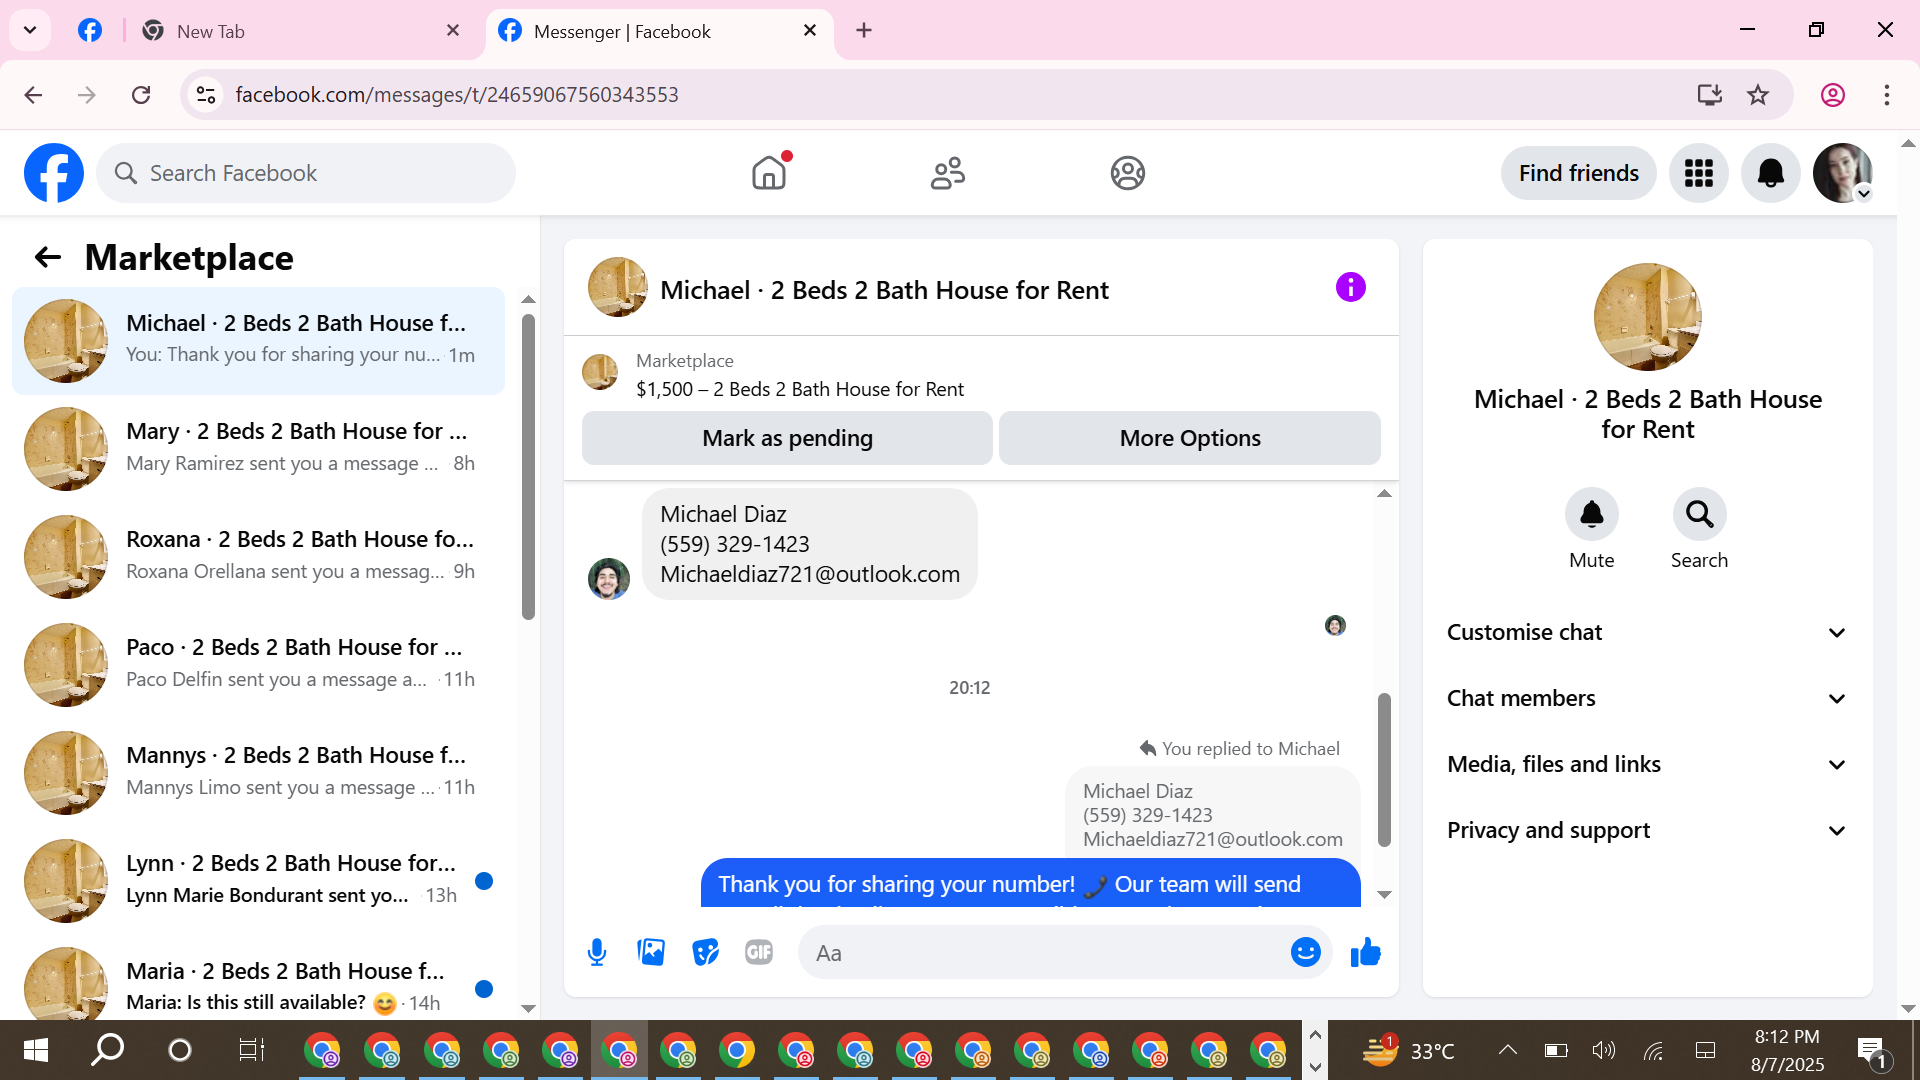Open a new browser tab
This screenshot has height=1080, width=1920.
(x=864, y=31)
